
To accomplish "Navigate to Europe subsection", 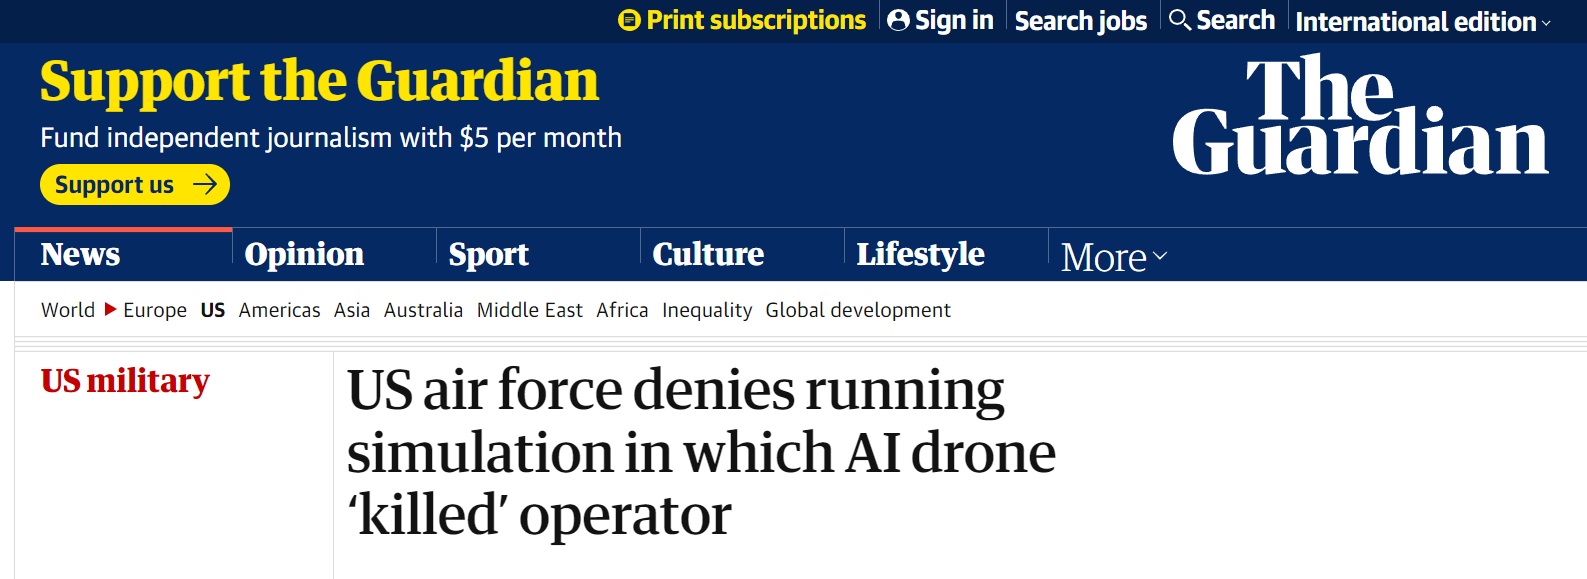I will pos(155,310).
